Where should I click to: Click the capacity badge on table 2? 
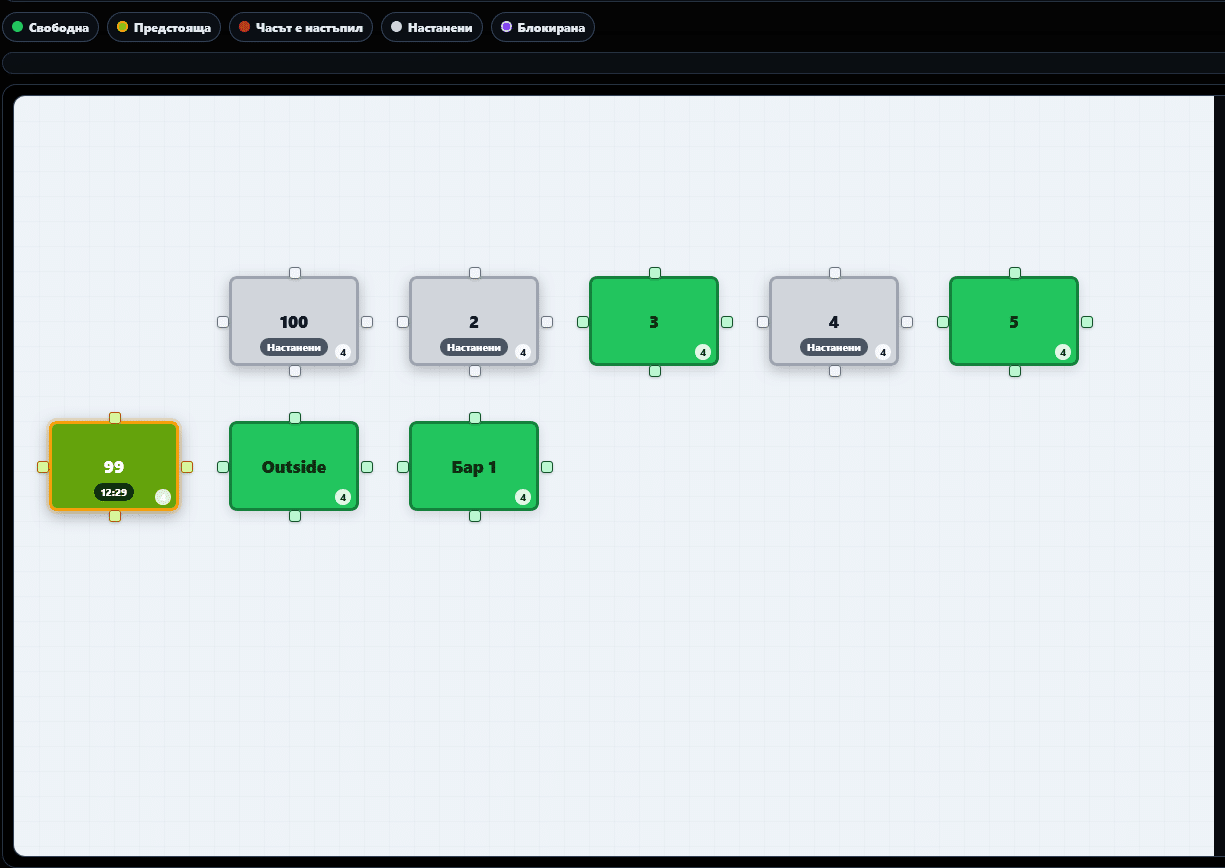click(x=523, y=352)
